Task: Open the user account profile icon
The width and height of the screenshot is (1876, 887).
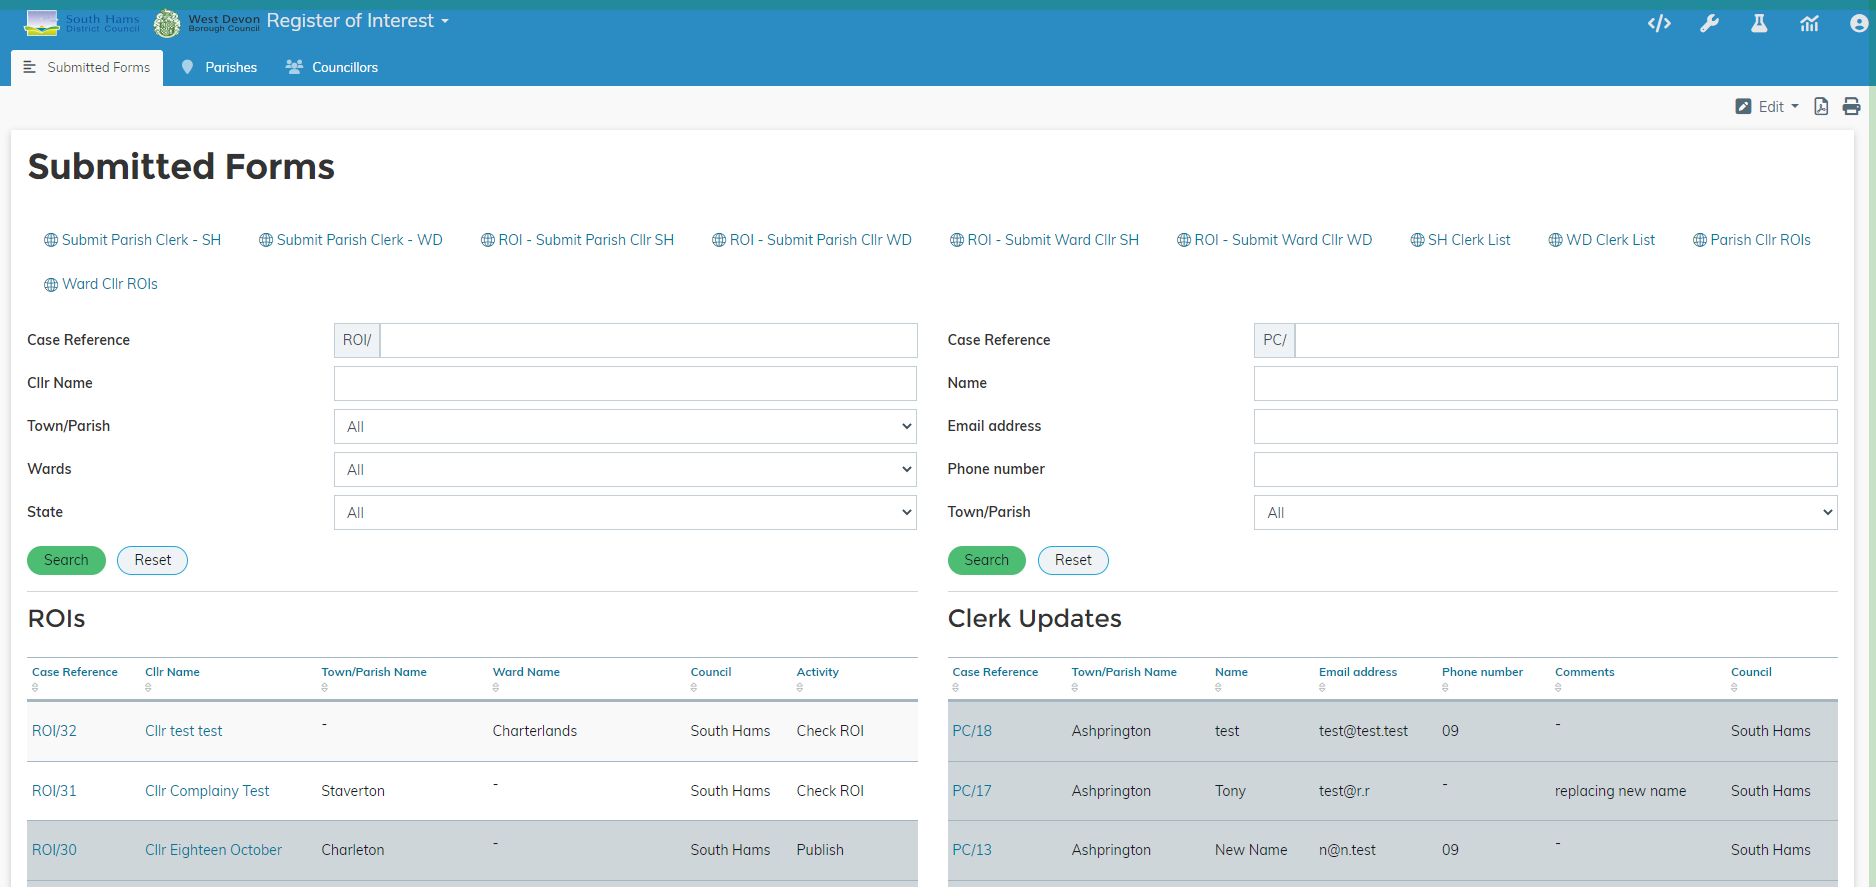Action: (1858, 23)
